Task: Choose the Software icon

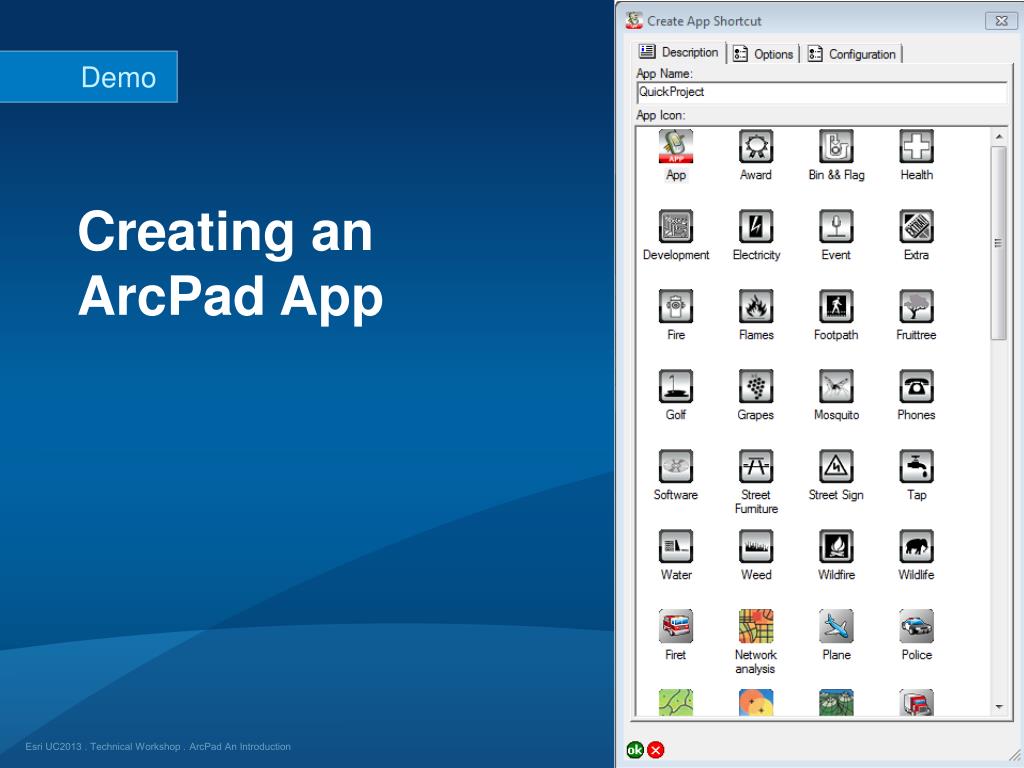Action: [676, 466]
